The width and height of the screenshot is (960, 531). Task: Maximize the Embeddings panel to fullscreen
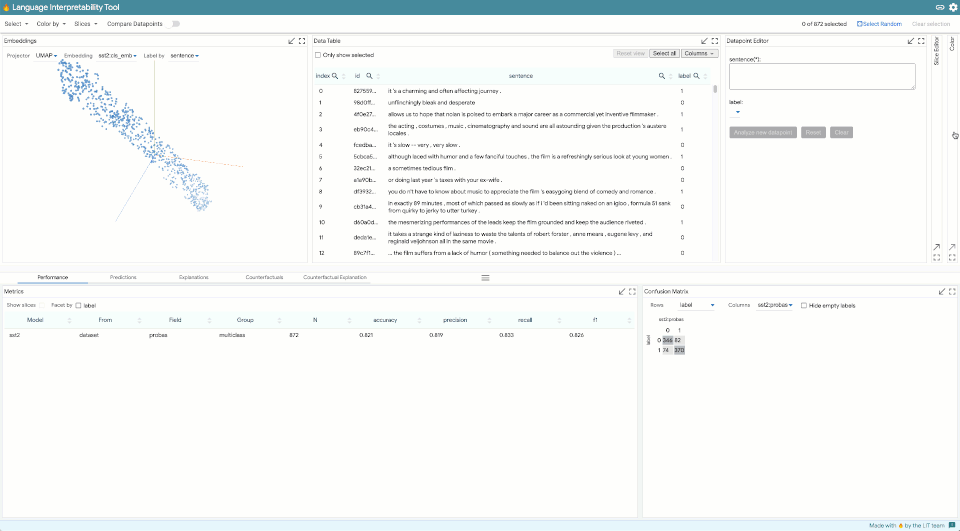tap(302, 41)
